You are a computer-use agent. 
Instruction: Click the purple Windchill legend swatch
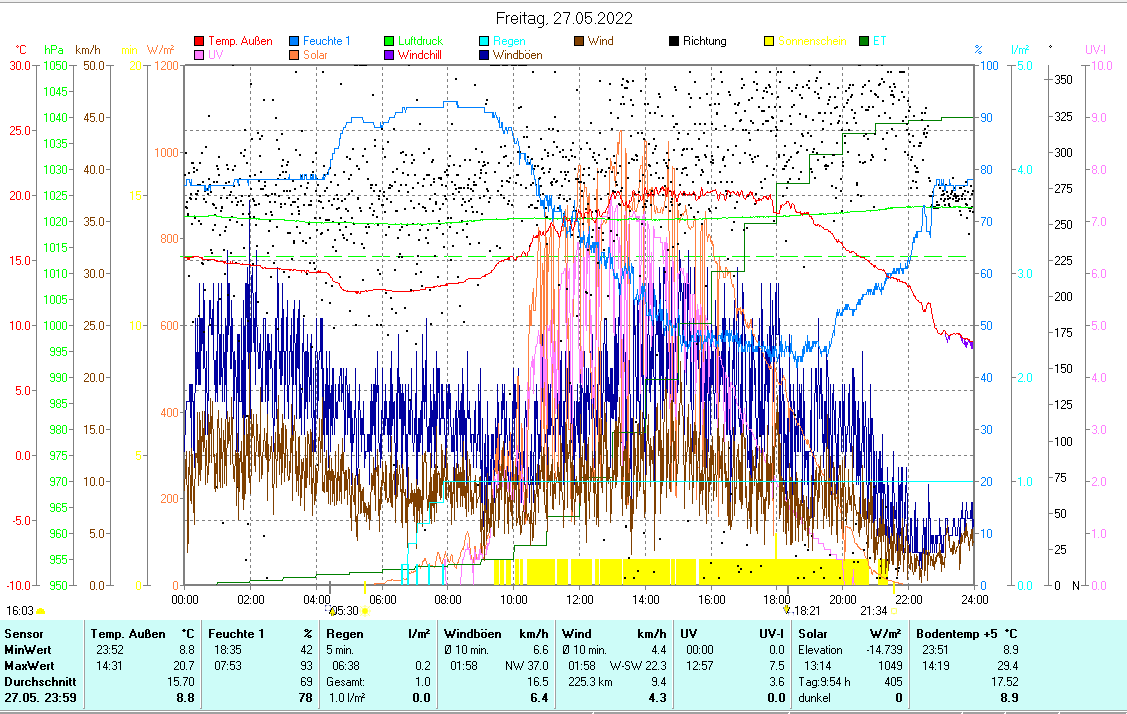coord(389,55)
